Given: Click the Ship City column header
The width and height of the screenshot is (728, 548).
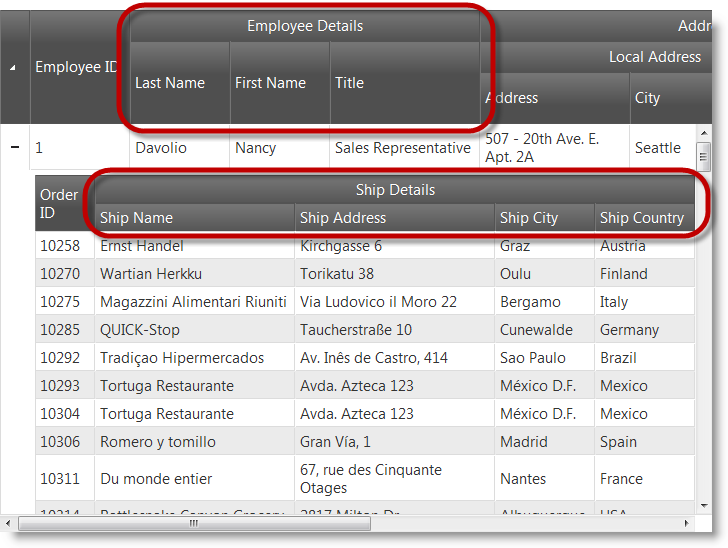Looking at the screenshot, I should pos(545,218).
